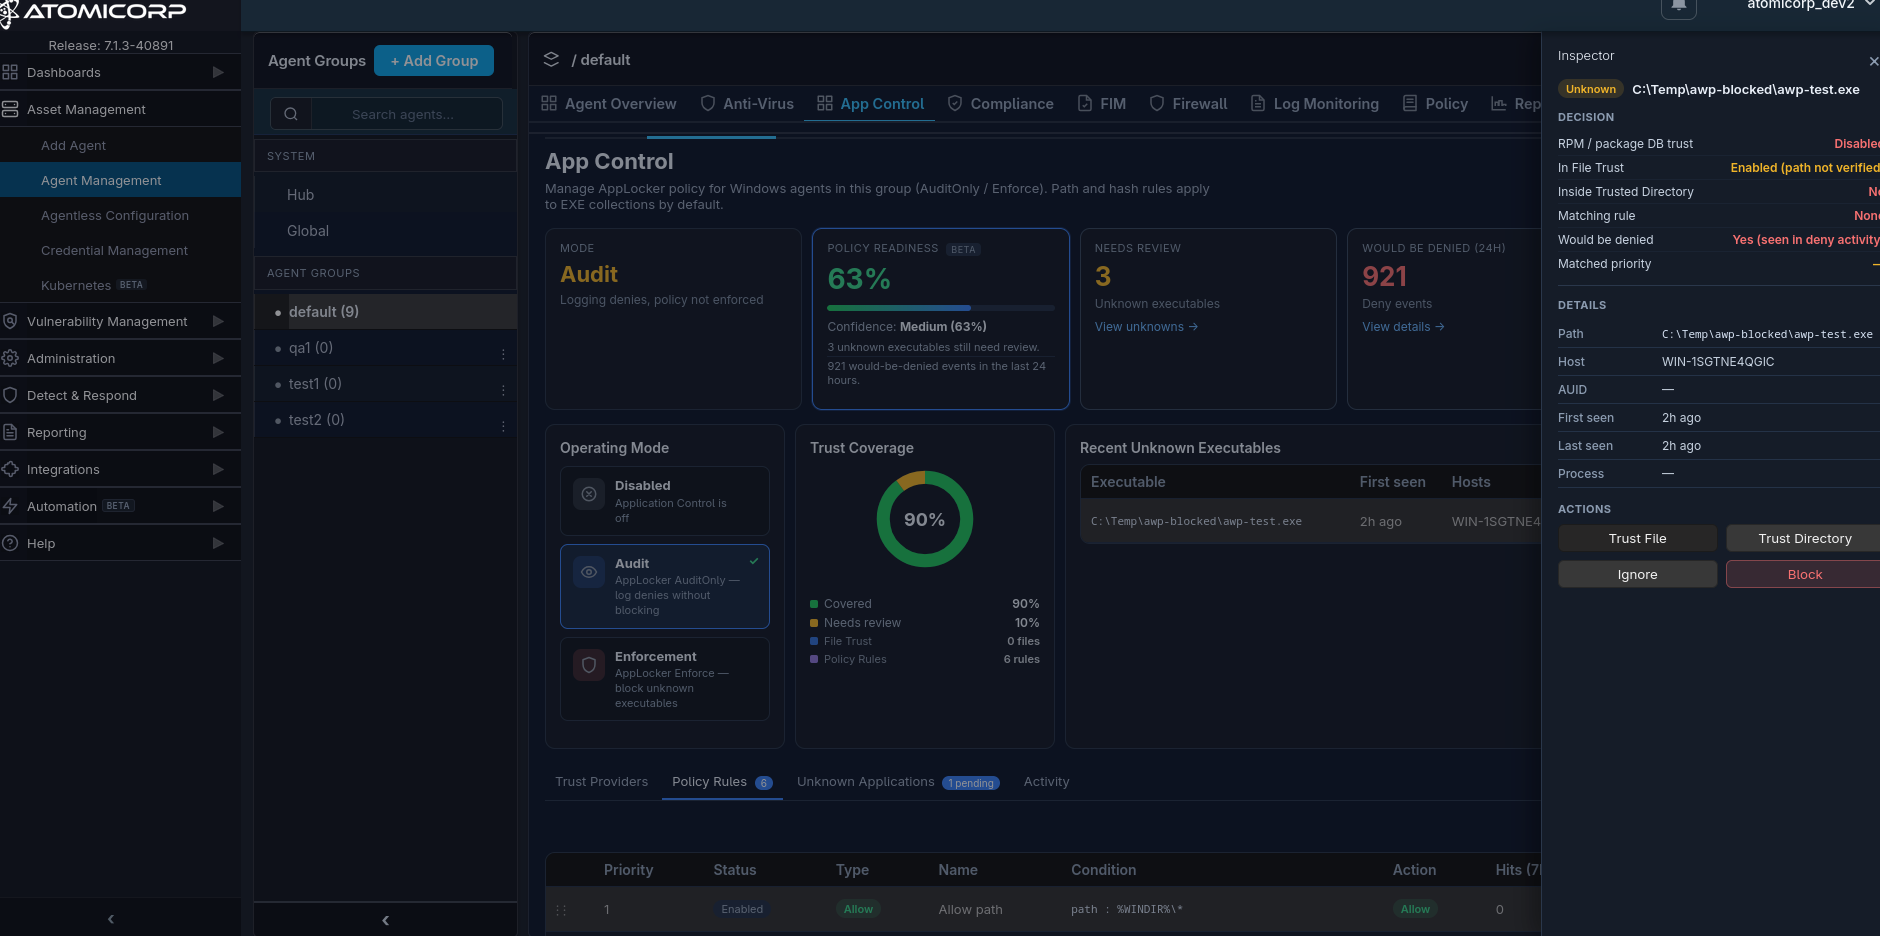
Task: Click the Vulnerability Management shield icon
Action: [x=10, y=321]
